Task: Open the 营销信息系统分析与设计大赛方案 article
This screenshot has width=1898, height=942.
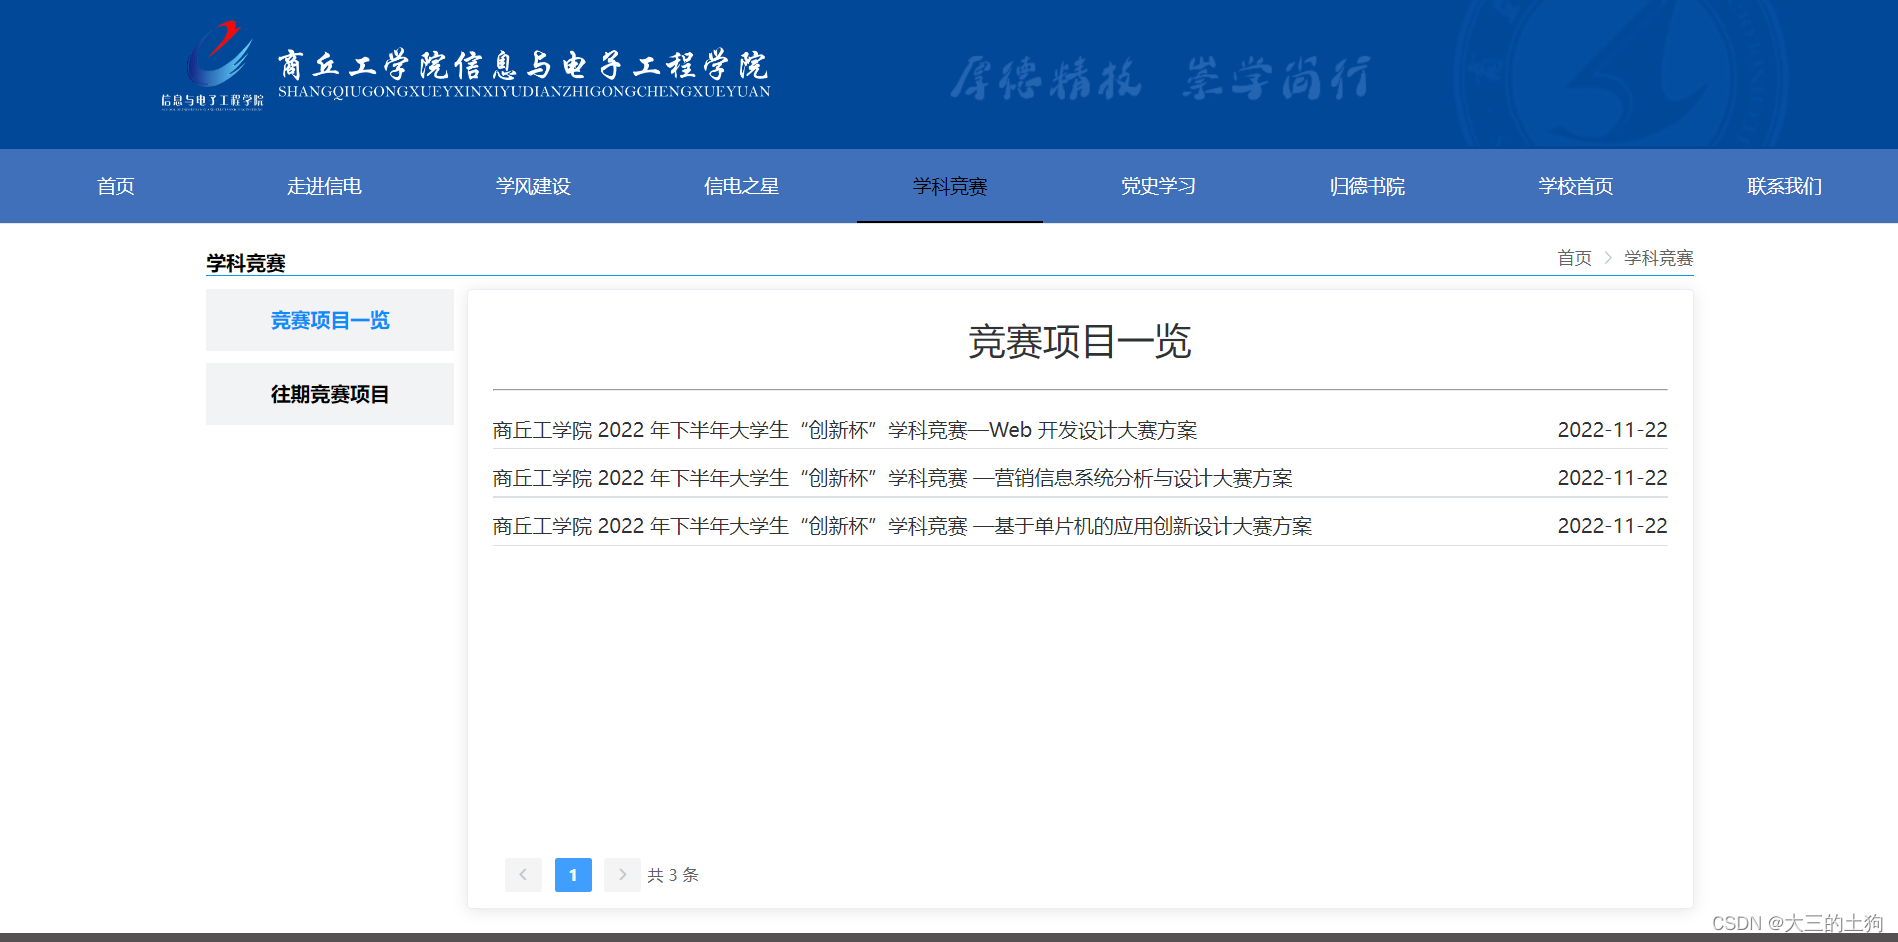Action: coord(891,477)
